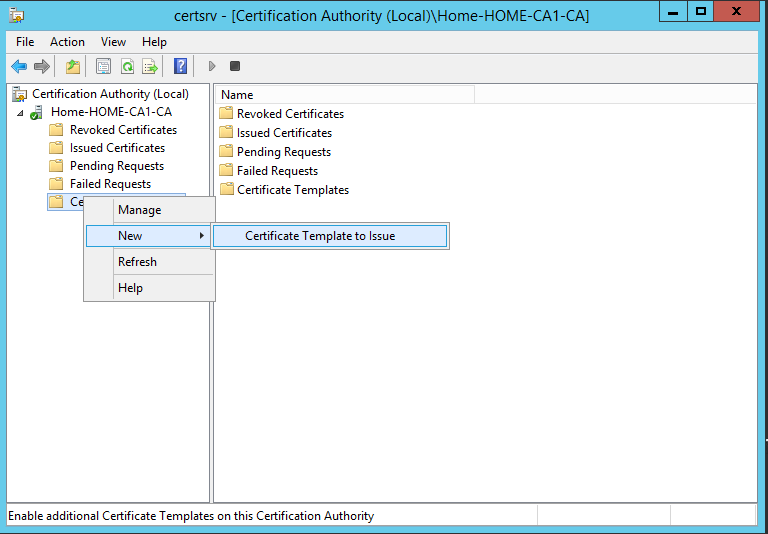Click the Pending Requests folder icon in the tree
Screen dimensions: 768x534
coord(56,166)
